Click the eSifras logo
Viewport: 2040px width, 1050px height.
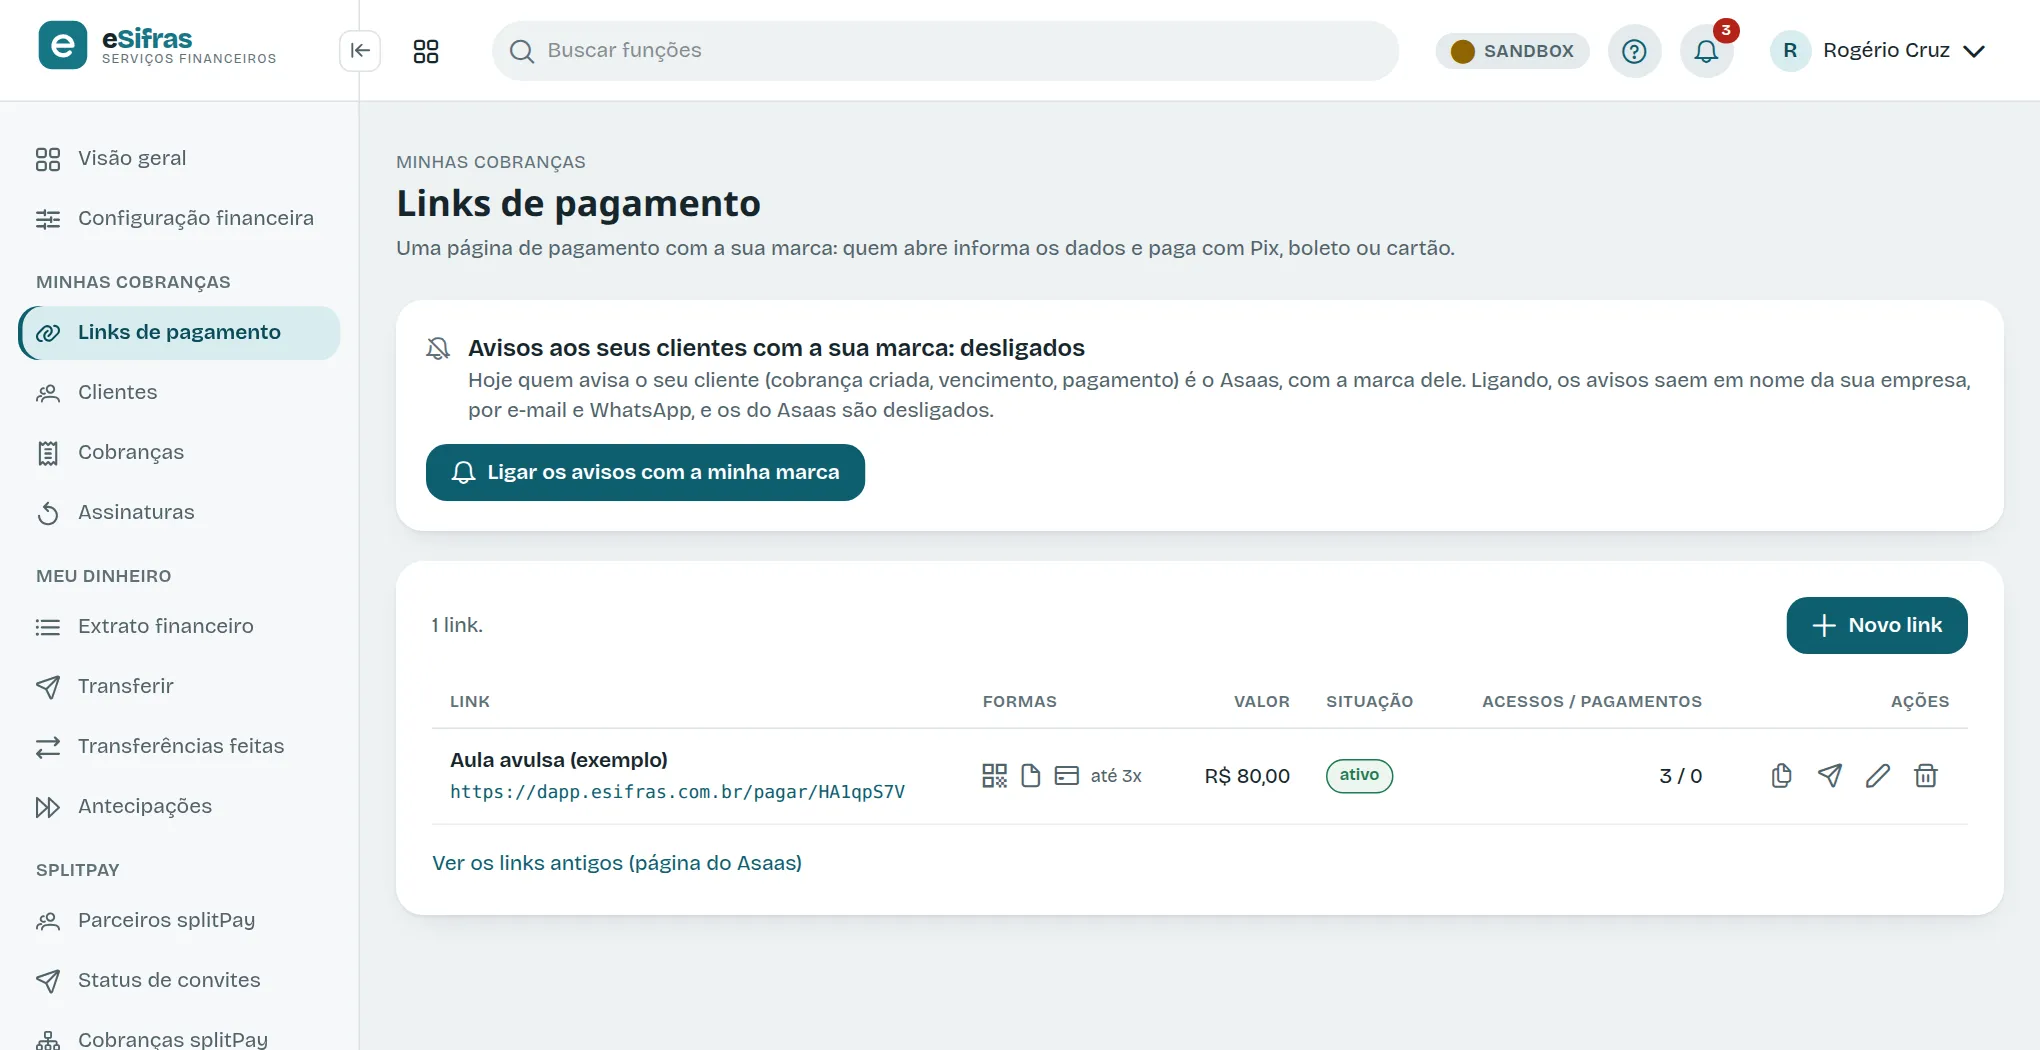coord(157,46)
